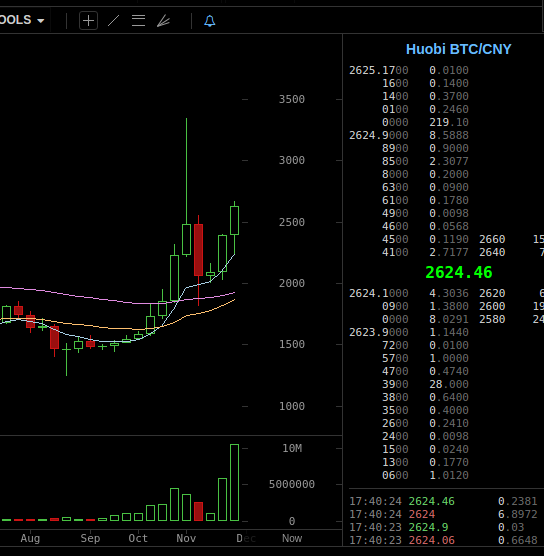Pick the trend line drawing tool
This screenshot has height=556, width=544.
113,21
